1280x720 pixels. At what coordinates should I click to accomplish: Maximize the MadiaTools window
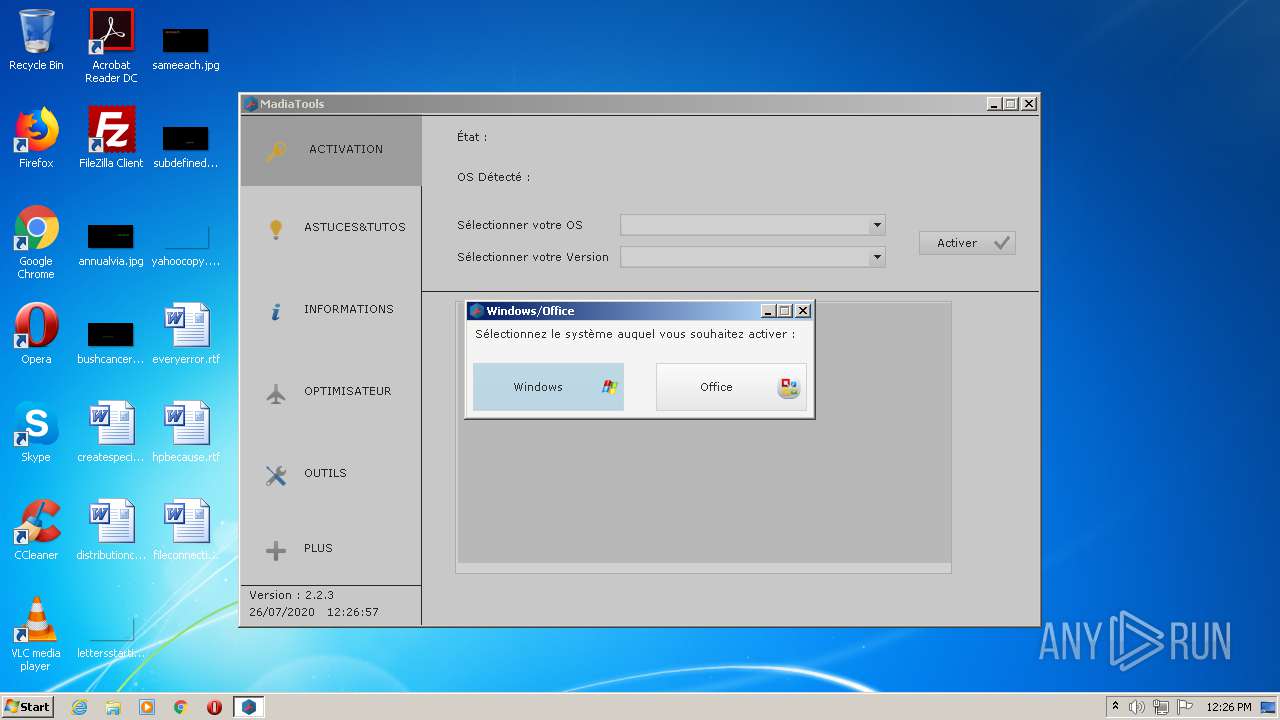click(1011, 104)
